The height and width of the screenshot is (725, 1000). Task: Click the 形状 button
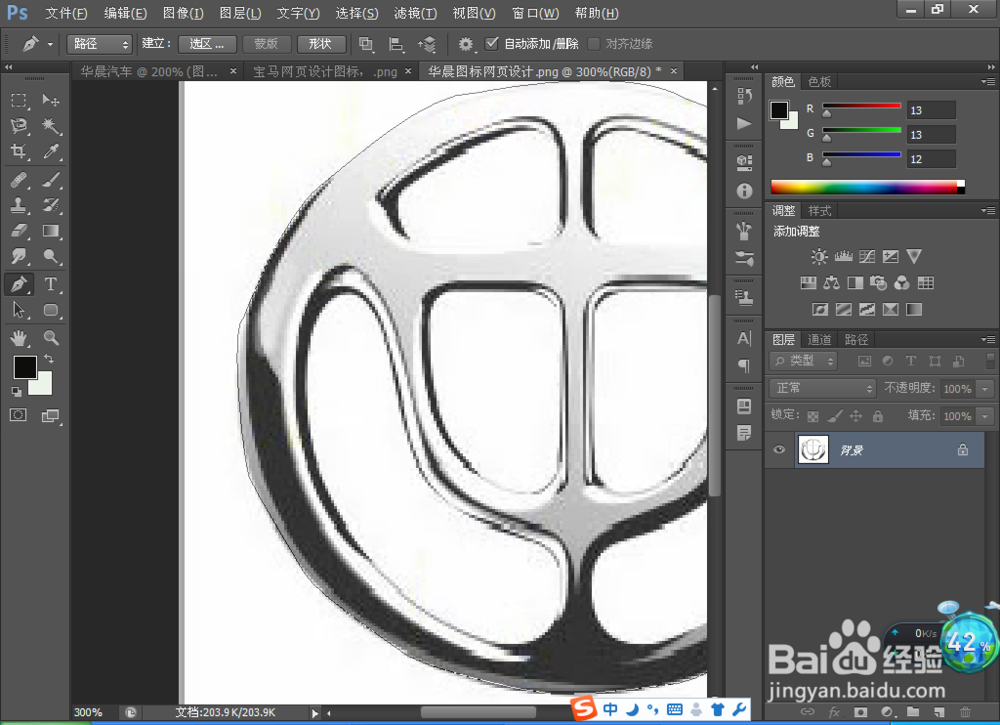tap(321, 44)
